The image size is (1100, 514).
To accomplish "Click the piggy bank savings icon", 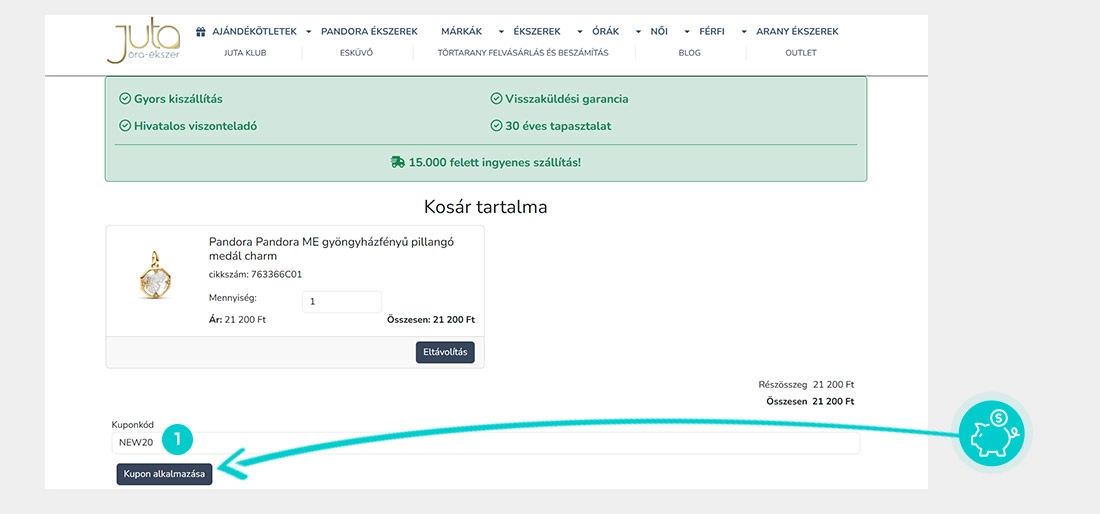I will point(991,433).
